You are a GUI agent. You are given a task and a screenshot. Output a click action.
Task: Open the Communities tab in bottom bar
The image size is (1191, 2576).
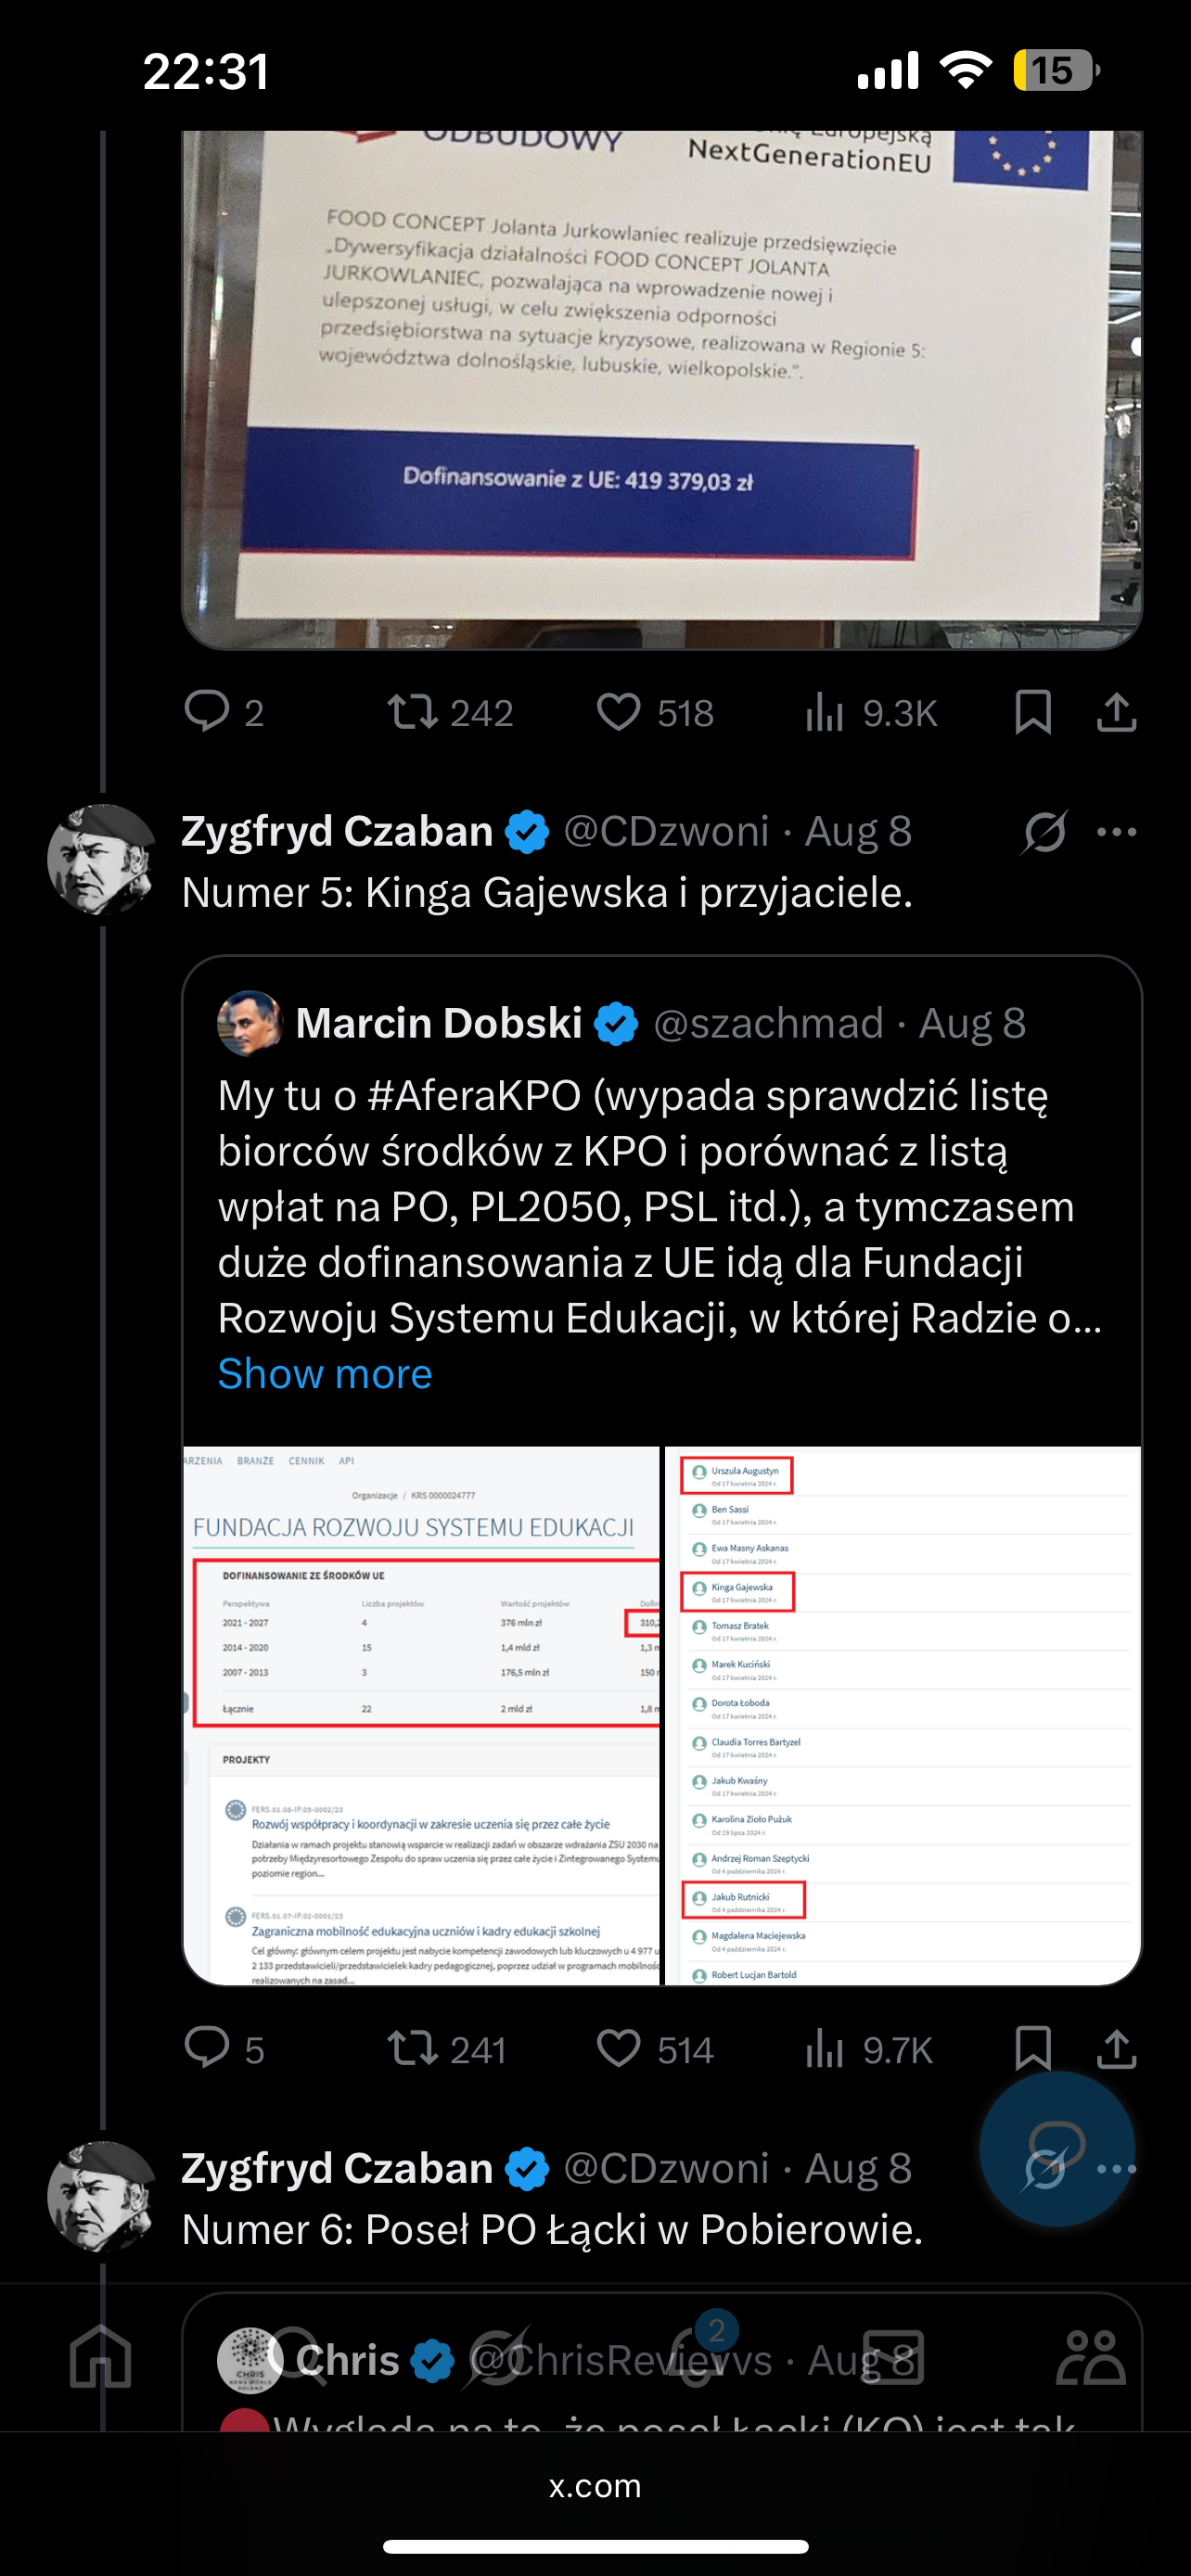[1090, 2357]
